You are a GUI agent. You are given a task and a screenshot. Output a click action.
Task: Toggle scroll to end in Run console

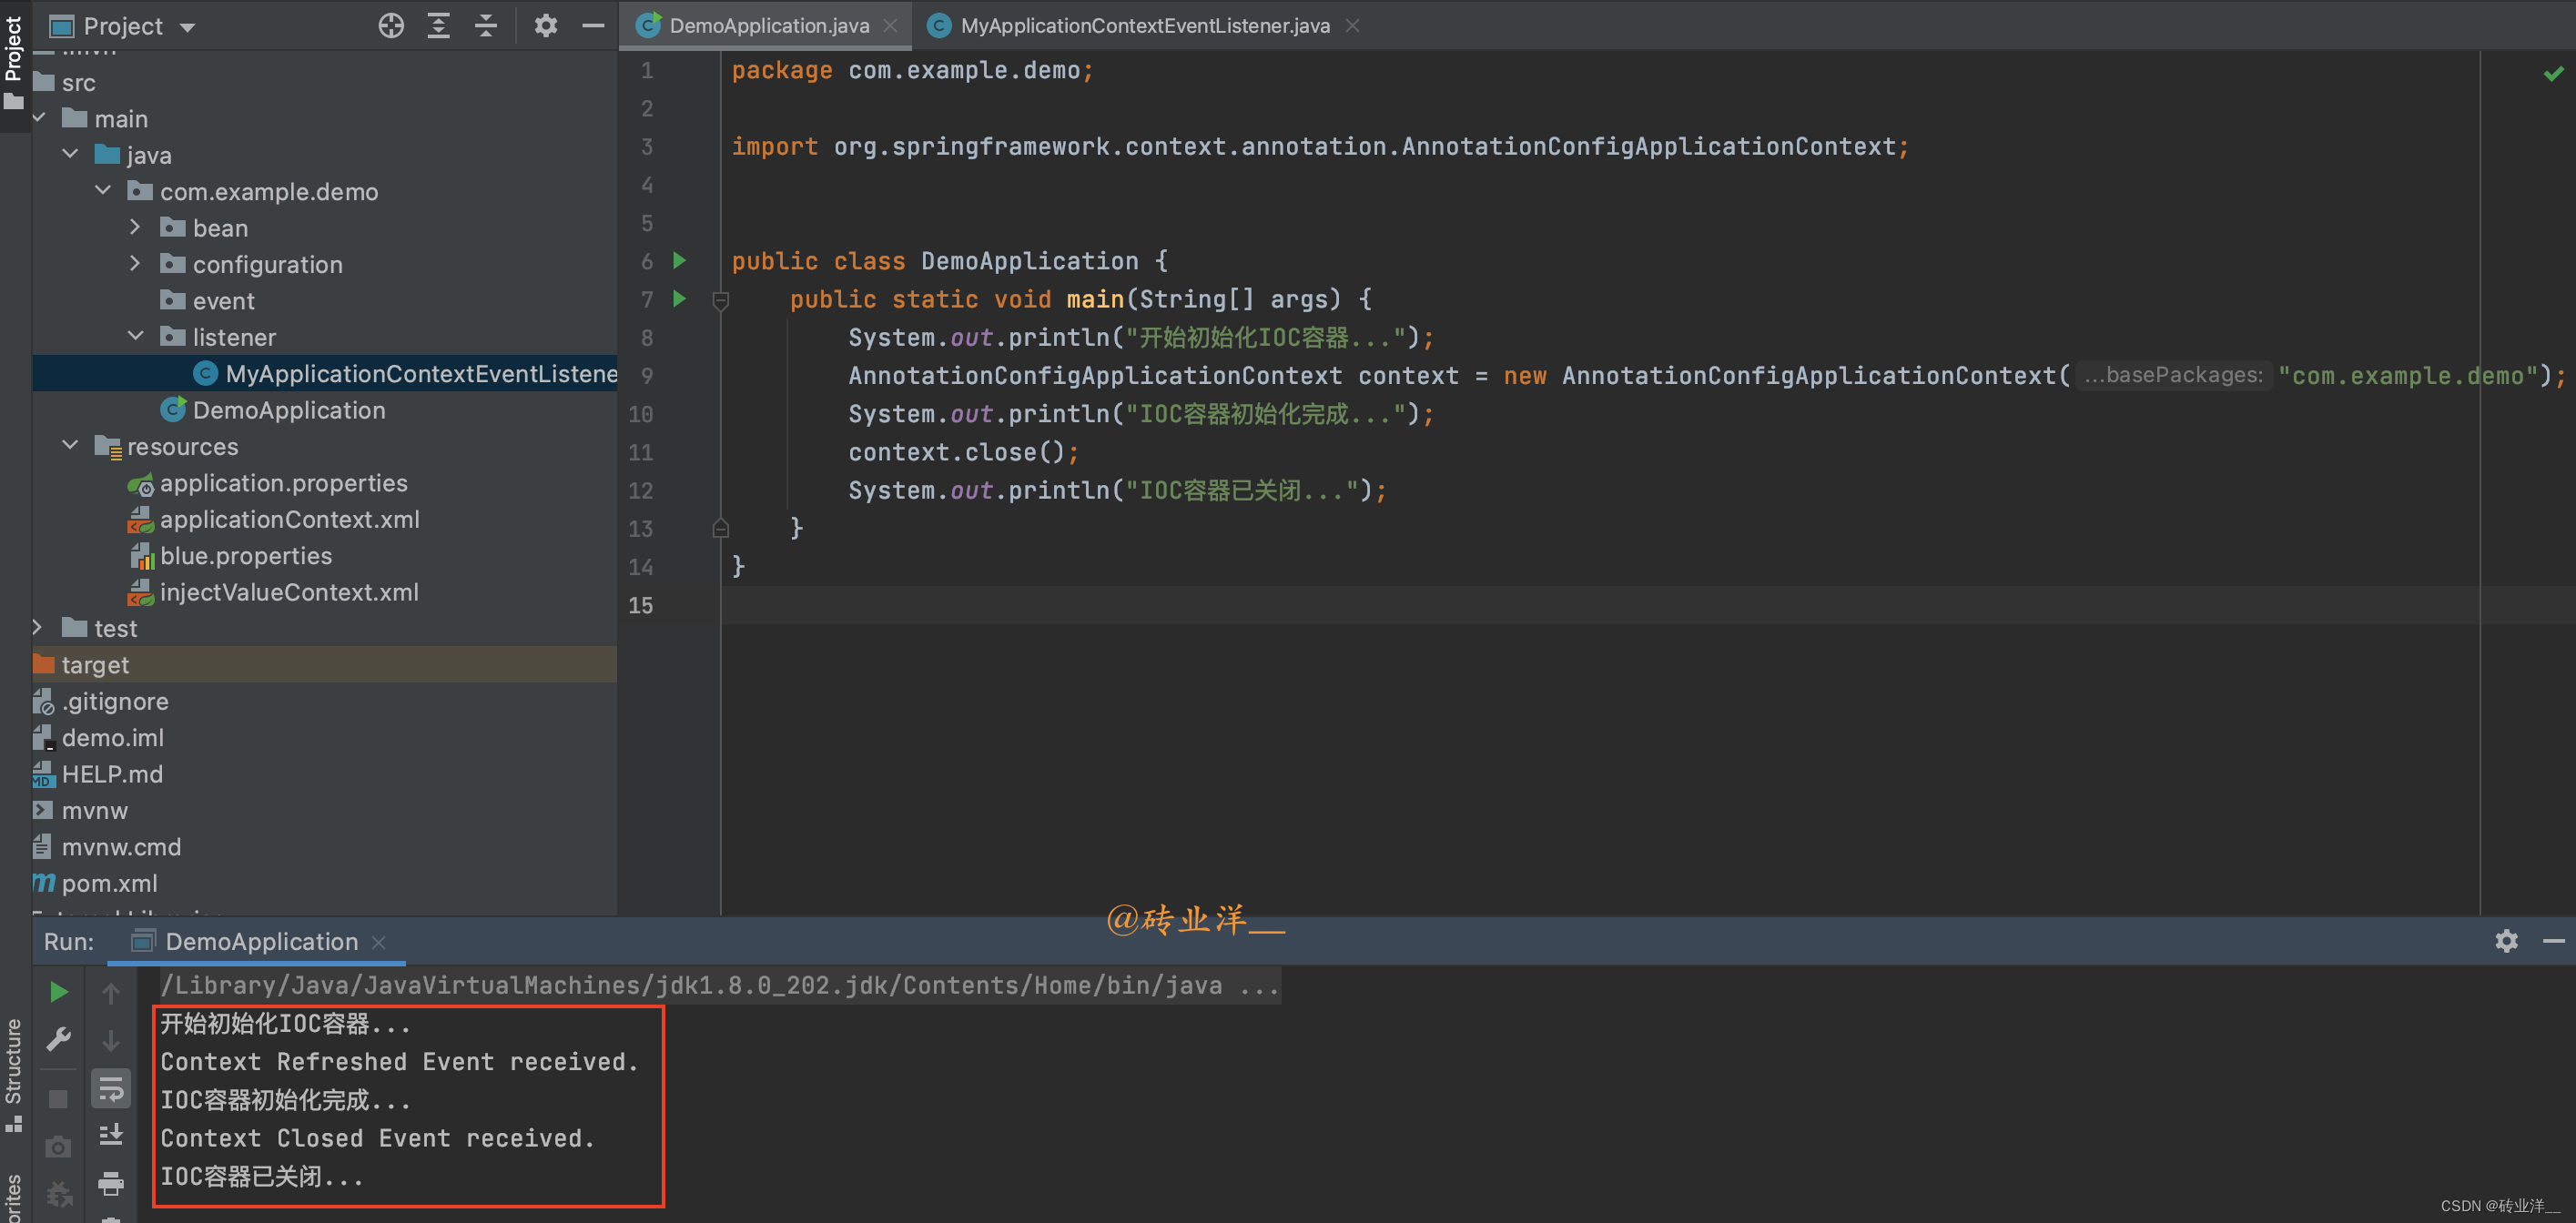[x=111, y=1135]
